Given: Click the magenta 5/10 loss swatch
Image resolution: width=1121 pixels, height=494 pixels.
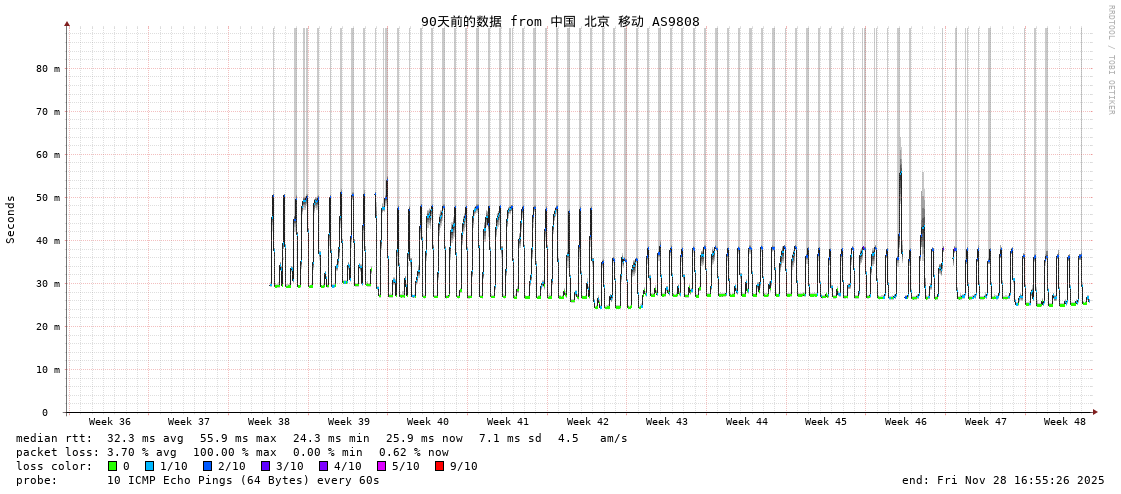Looking at the screenshot, I should (381, 466).
